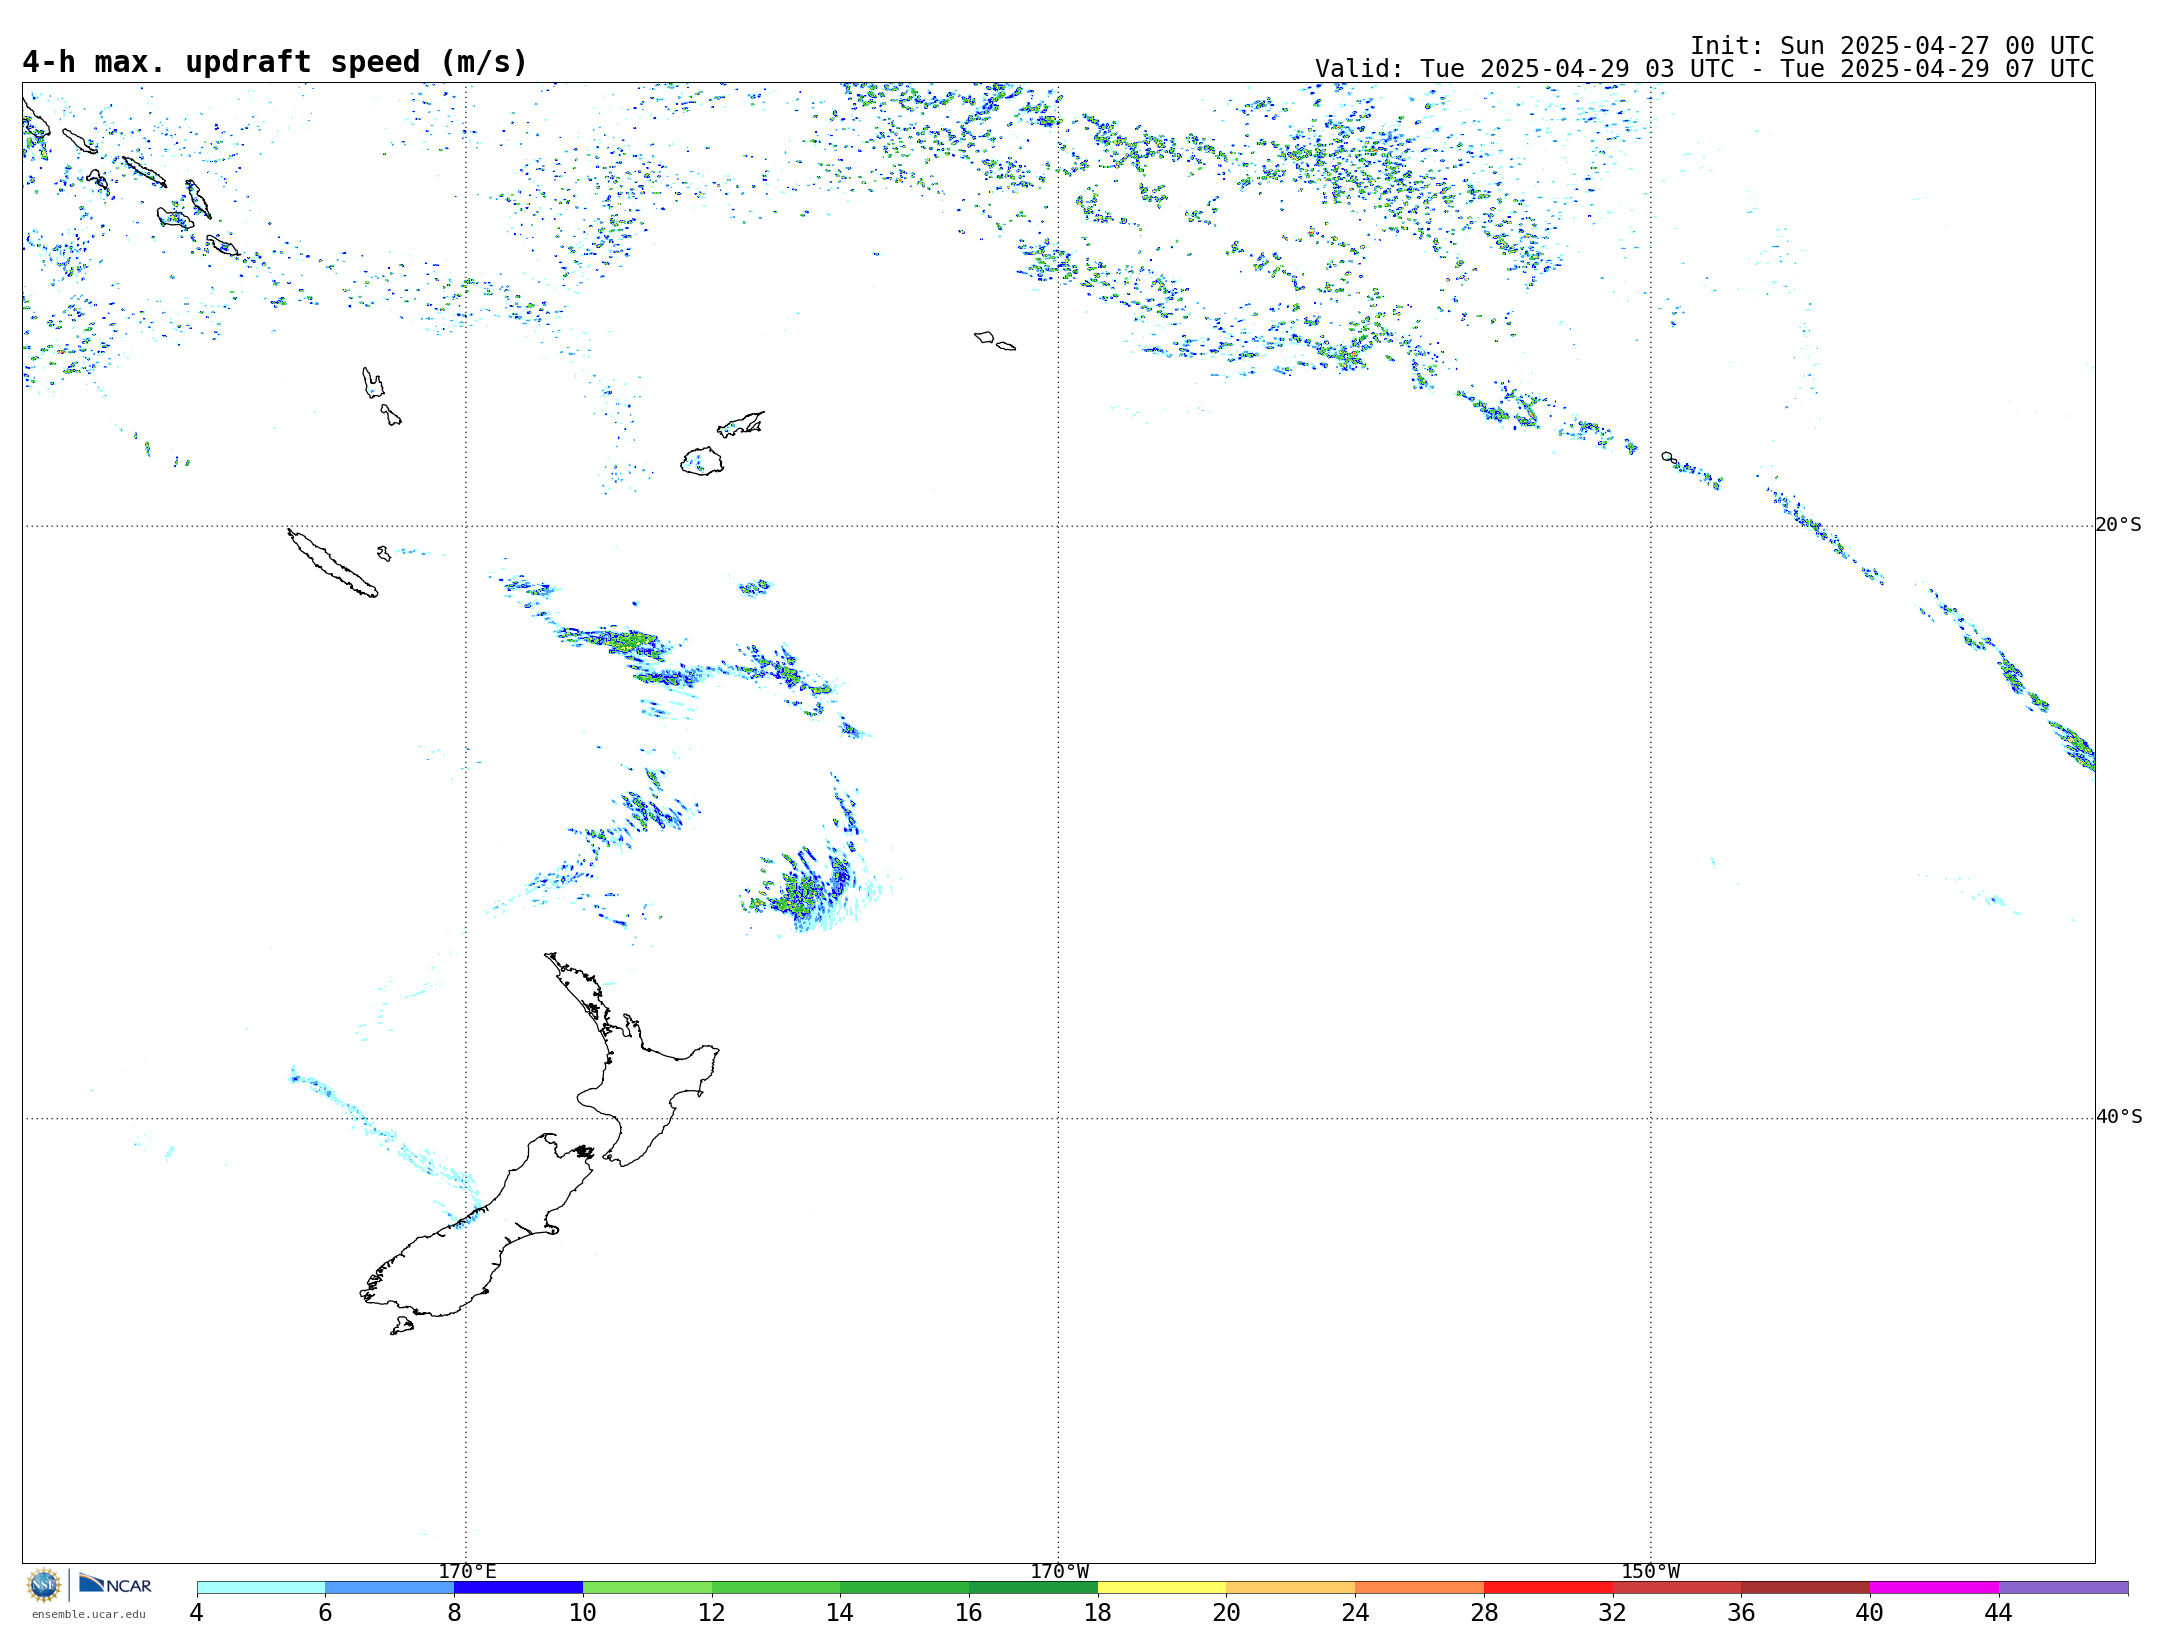Click the NCAR logo
This screenshot has height=1626, width=2160.
115,1584
